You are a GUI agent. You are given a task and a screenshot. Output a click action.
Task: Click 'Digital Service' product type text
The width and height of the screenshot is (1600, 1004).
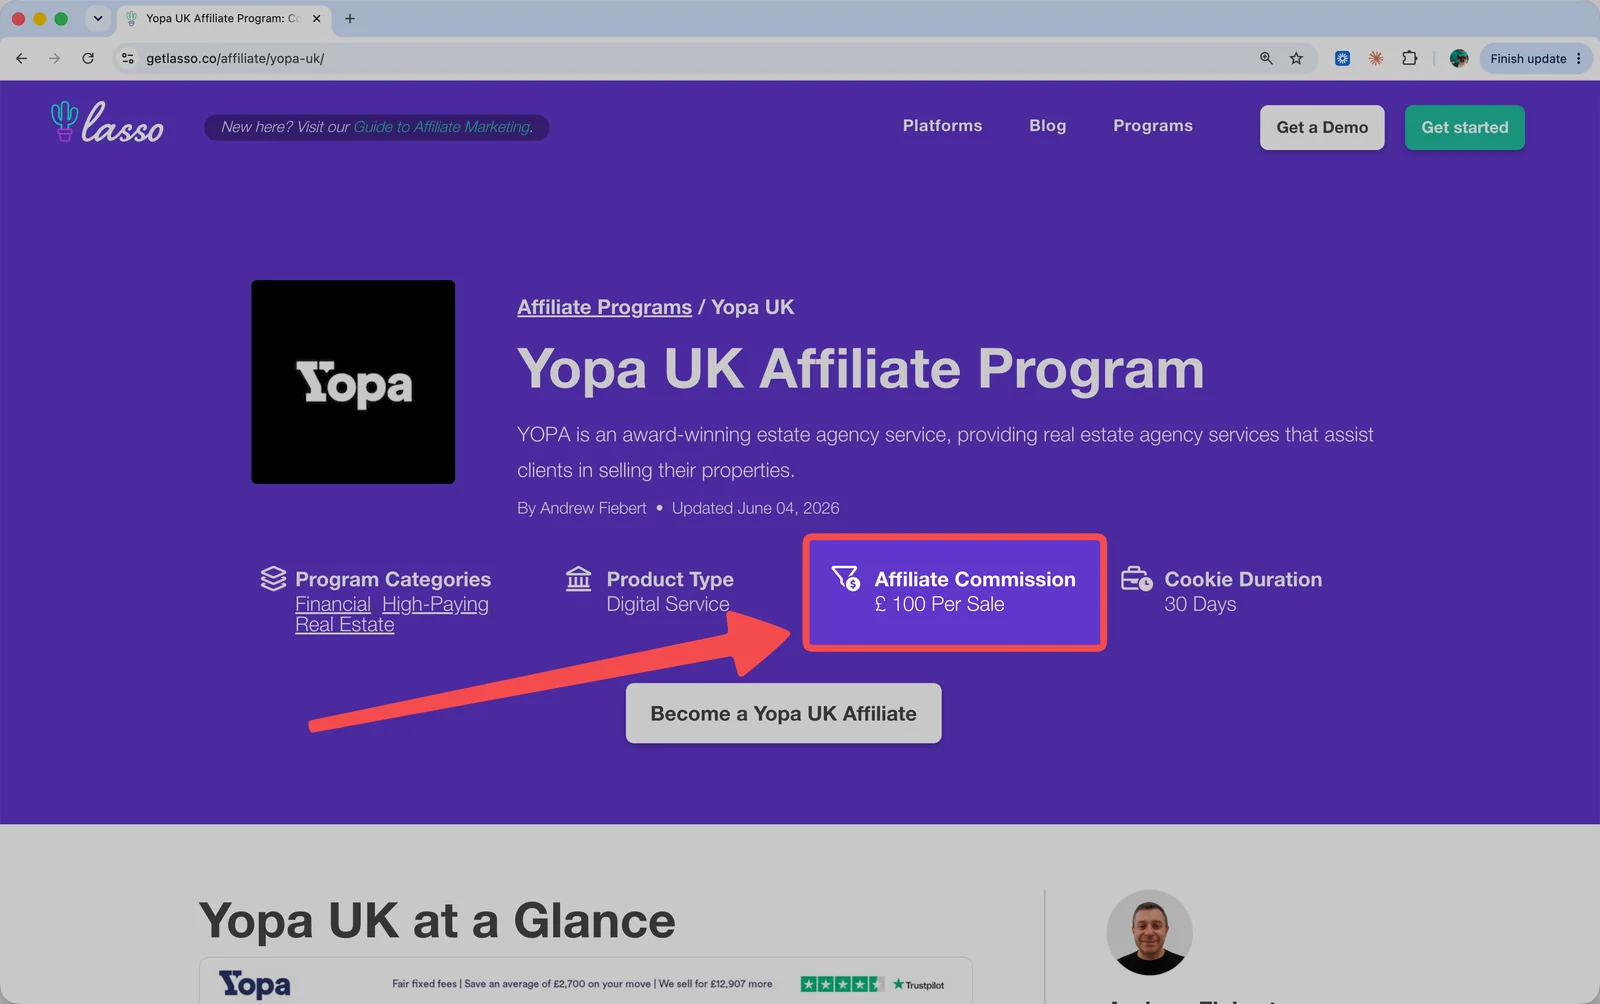(668, 604)
